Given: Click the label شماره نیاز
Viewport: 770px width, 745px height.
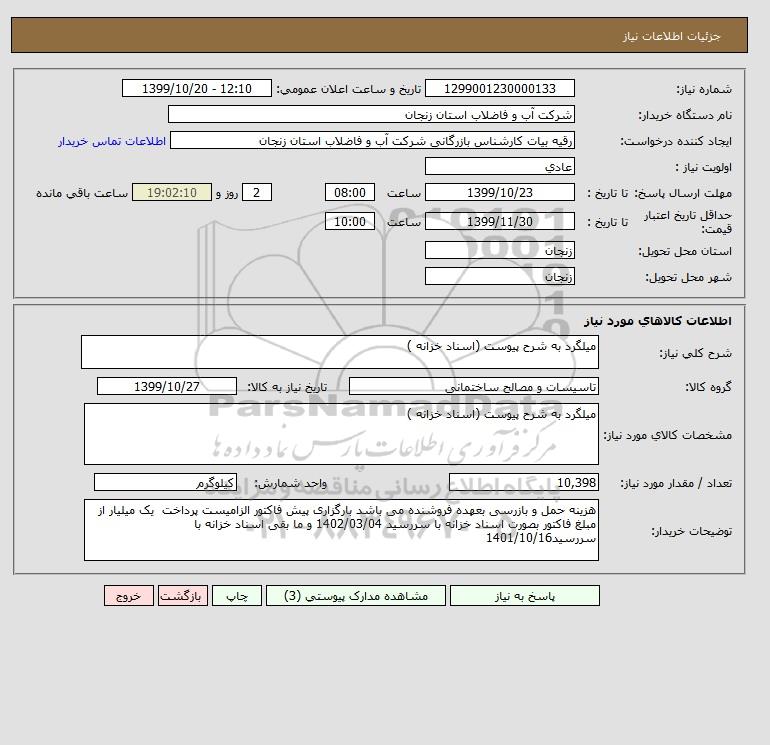Looking at the screenshot, I should pyautogui.click(x=704, y=89).
